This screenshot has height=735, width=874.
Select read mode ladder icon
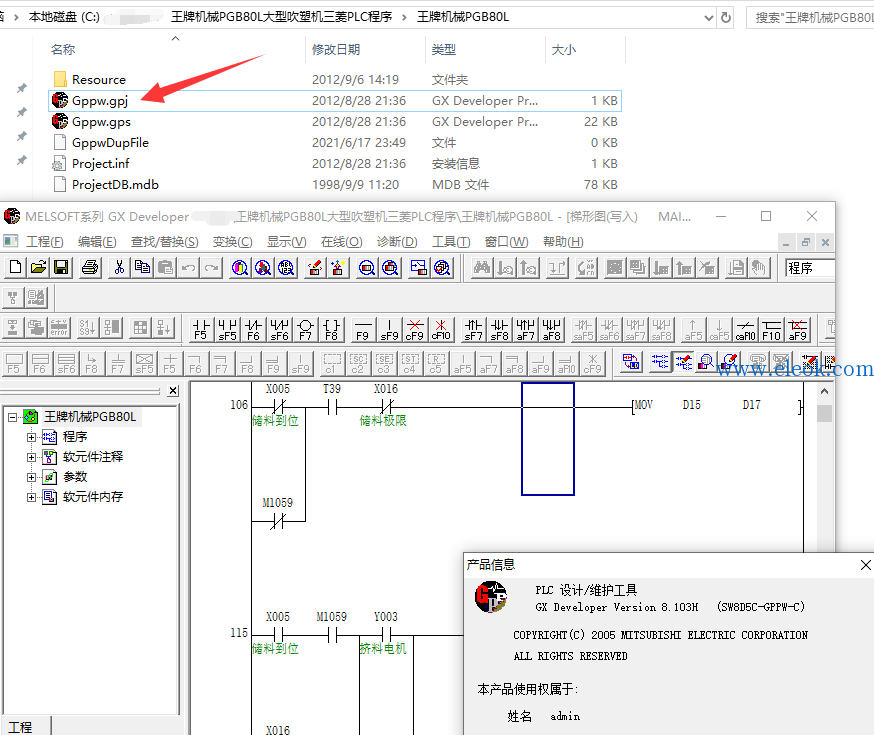[x=659, y=362]
